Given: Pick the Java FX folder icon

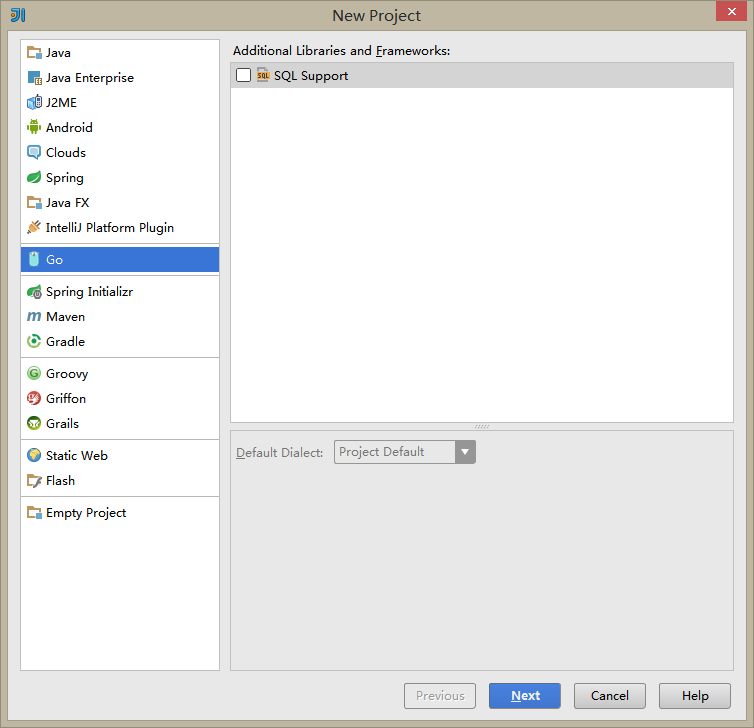Looking at the screenshot, I should 34,202.
